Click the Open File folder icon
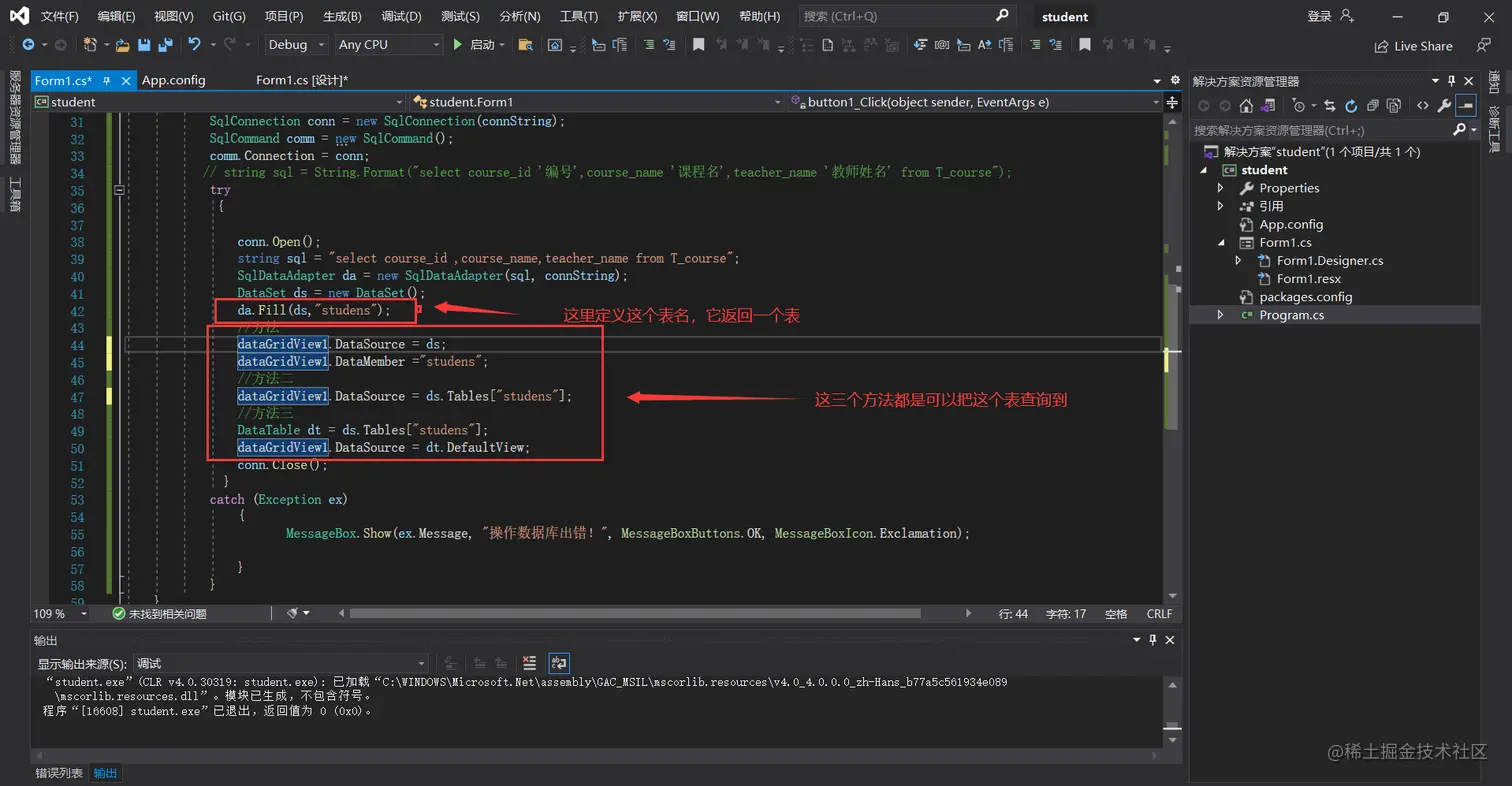The width and height of the screenshot is (1512, 786). point(122,45)
